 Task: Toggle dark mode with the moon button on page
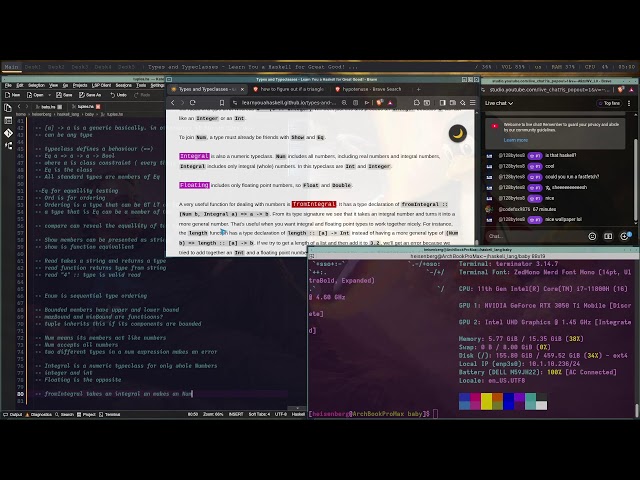[458, 133]
